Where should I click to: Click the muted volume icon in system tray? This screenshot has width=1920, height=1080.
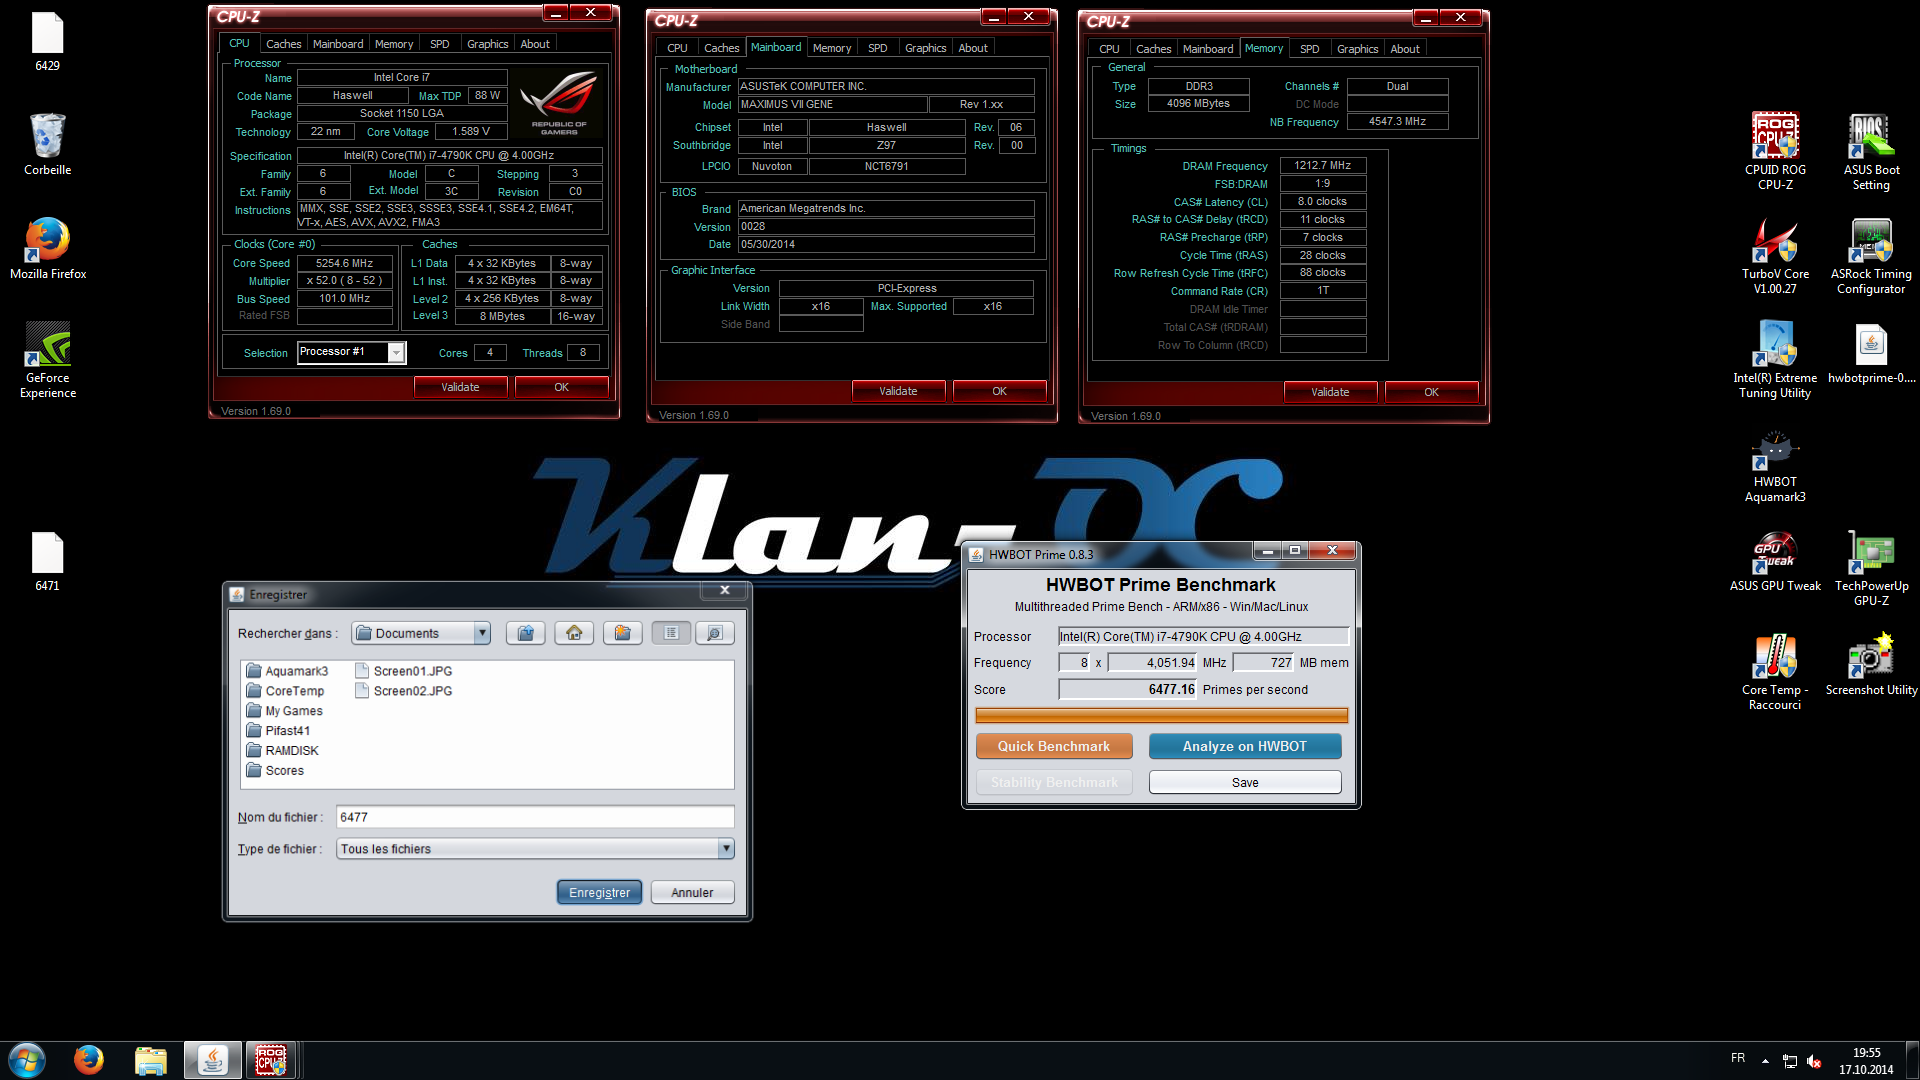[1814, 1061]
